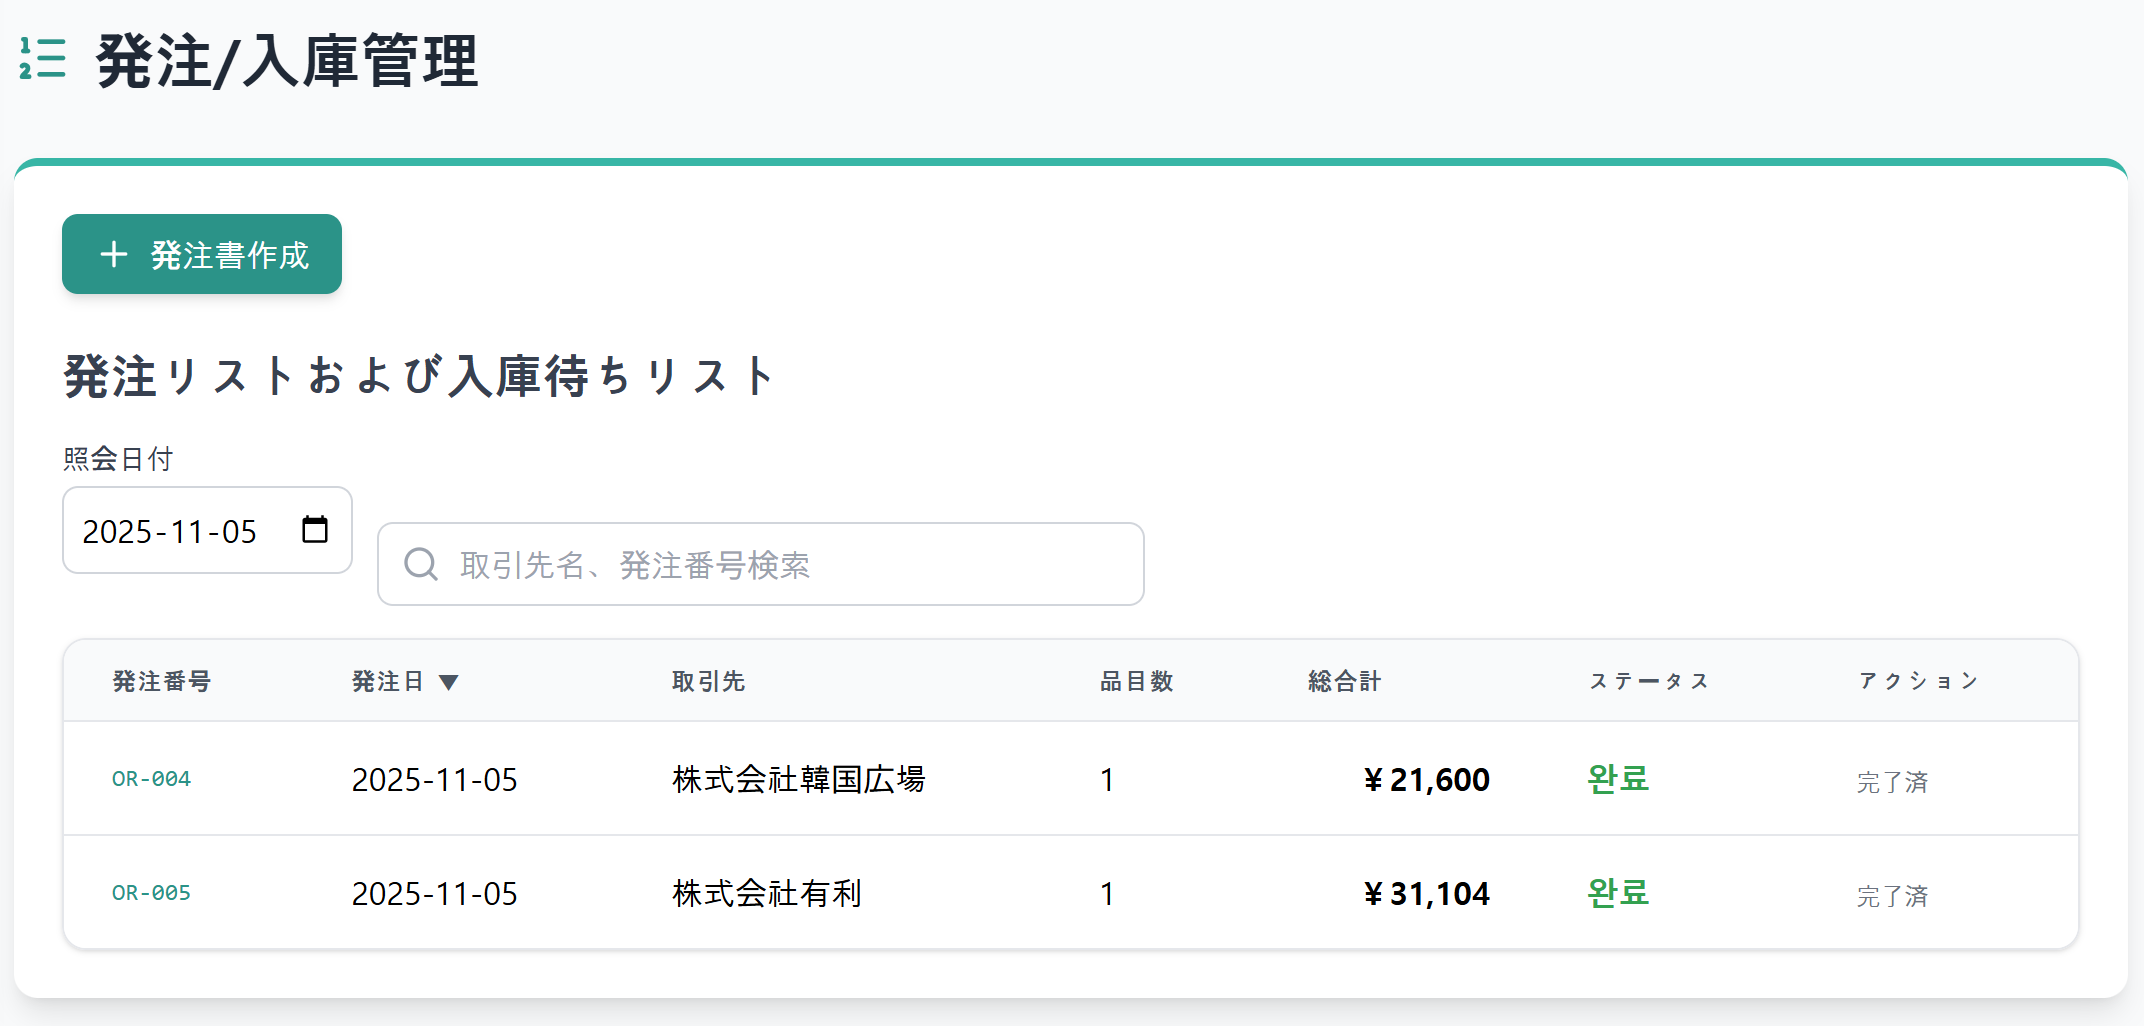The width and height of the screenshot is (2144, 1026).
Task: Click the date value 2025-11-05 input field
Action: click(170, 530)
